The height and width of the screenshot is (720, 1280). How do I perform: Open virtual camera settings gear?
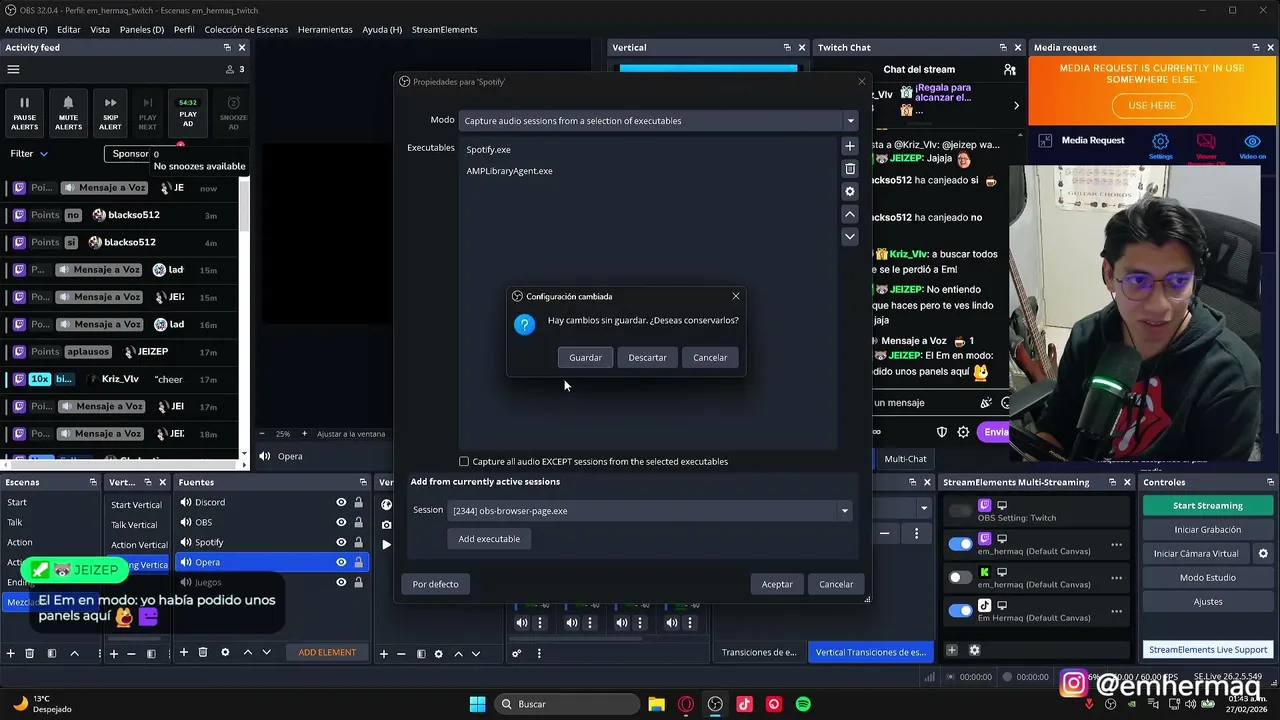pyautogui.click(x=1263, y=553)
